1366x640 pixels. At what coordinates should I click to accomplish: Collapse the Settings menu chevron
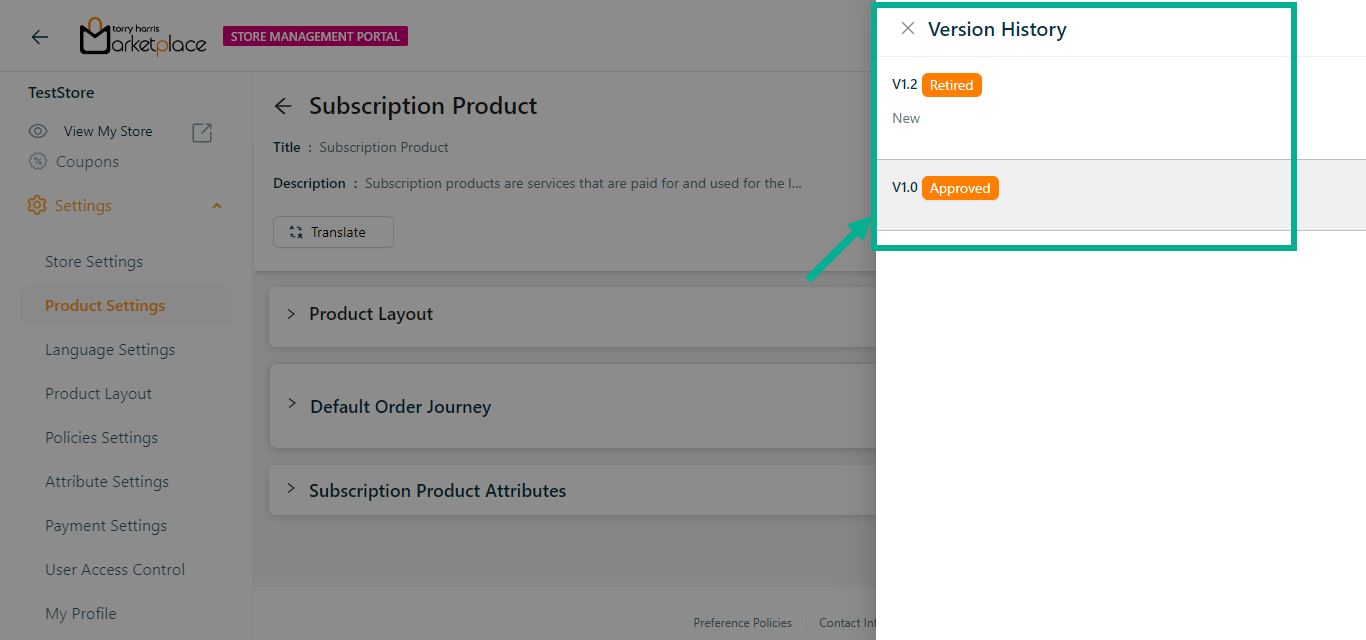click(x=217, y=206)
